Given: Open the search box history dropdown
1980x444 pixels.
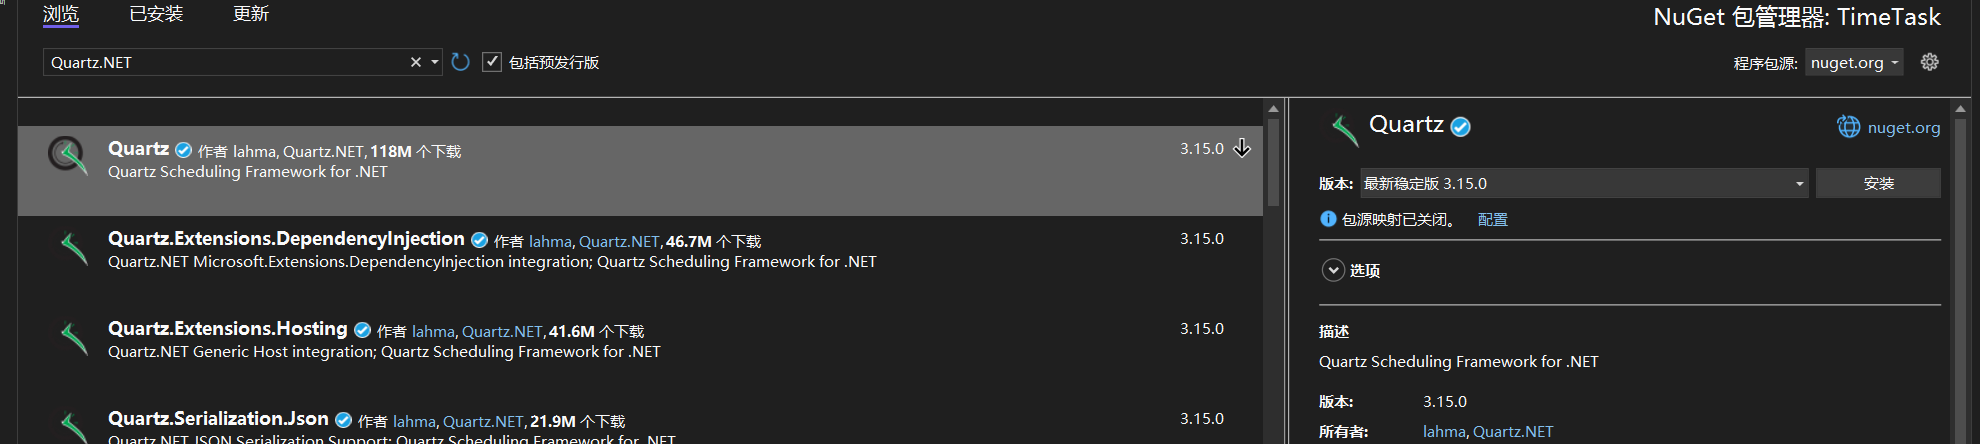Looking at the screenshot, I should pyautogui.click(x=435, y=62).
